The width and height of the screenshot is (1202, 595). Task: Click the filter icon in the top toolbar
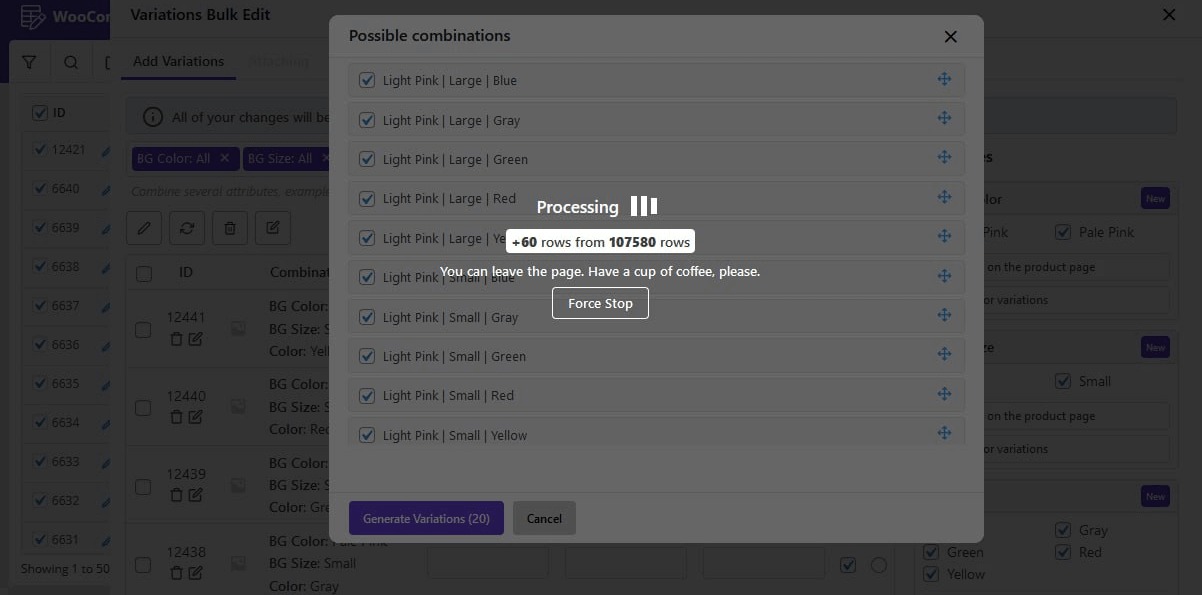[30, 62]
